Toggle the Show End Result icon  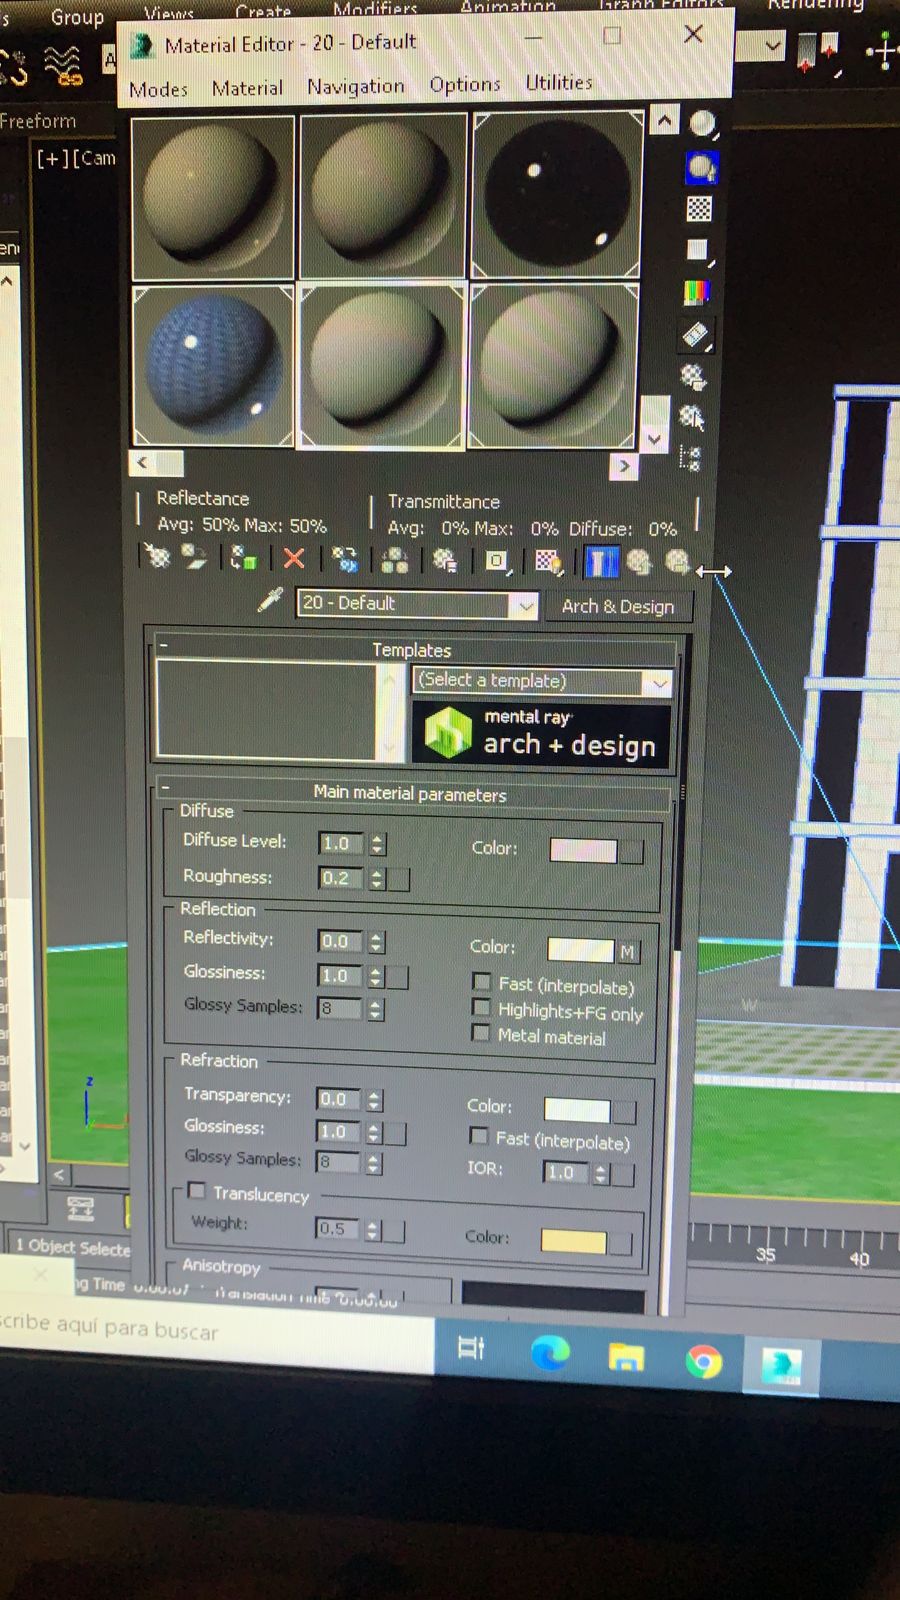601,563
